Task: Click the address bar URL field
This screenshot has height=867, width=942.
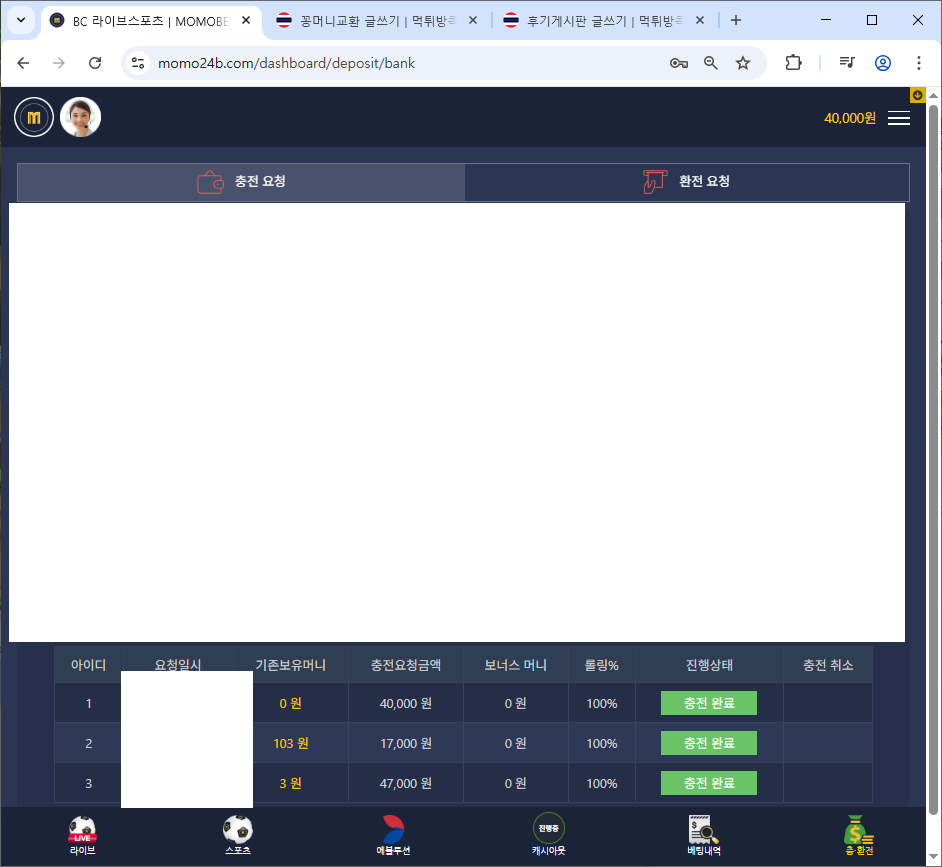Action: click(x=400, y=63)
